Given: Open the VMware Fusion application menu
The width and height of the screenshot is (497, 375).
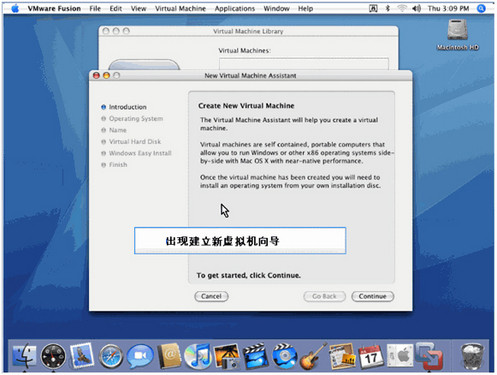Looking at the screenshot, I should point(54,9).
